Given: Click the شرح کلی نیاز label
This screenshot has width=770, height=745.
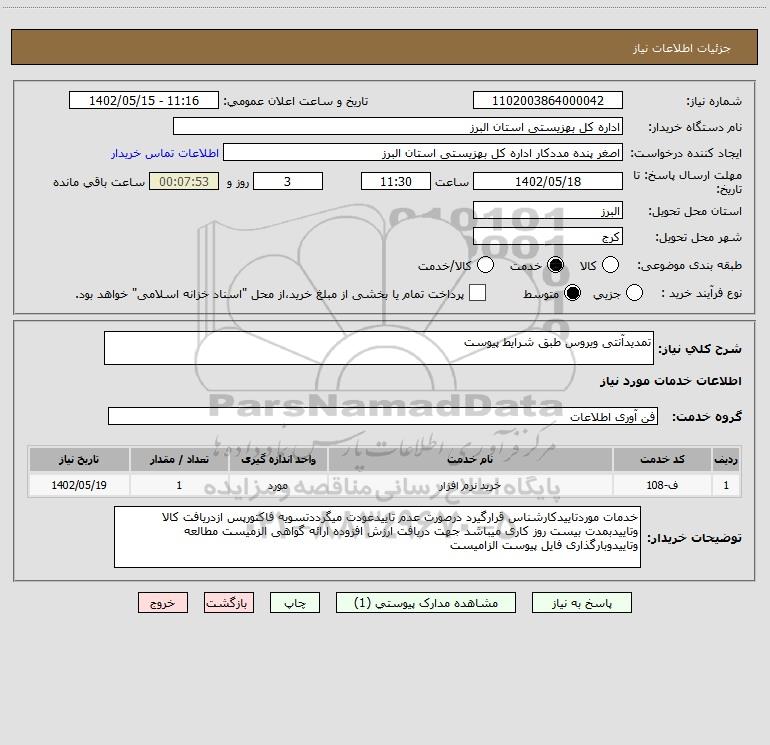Looking at the screenshot, I should [x=700, y=349].
